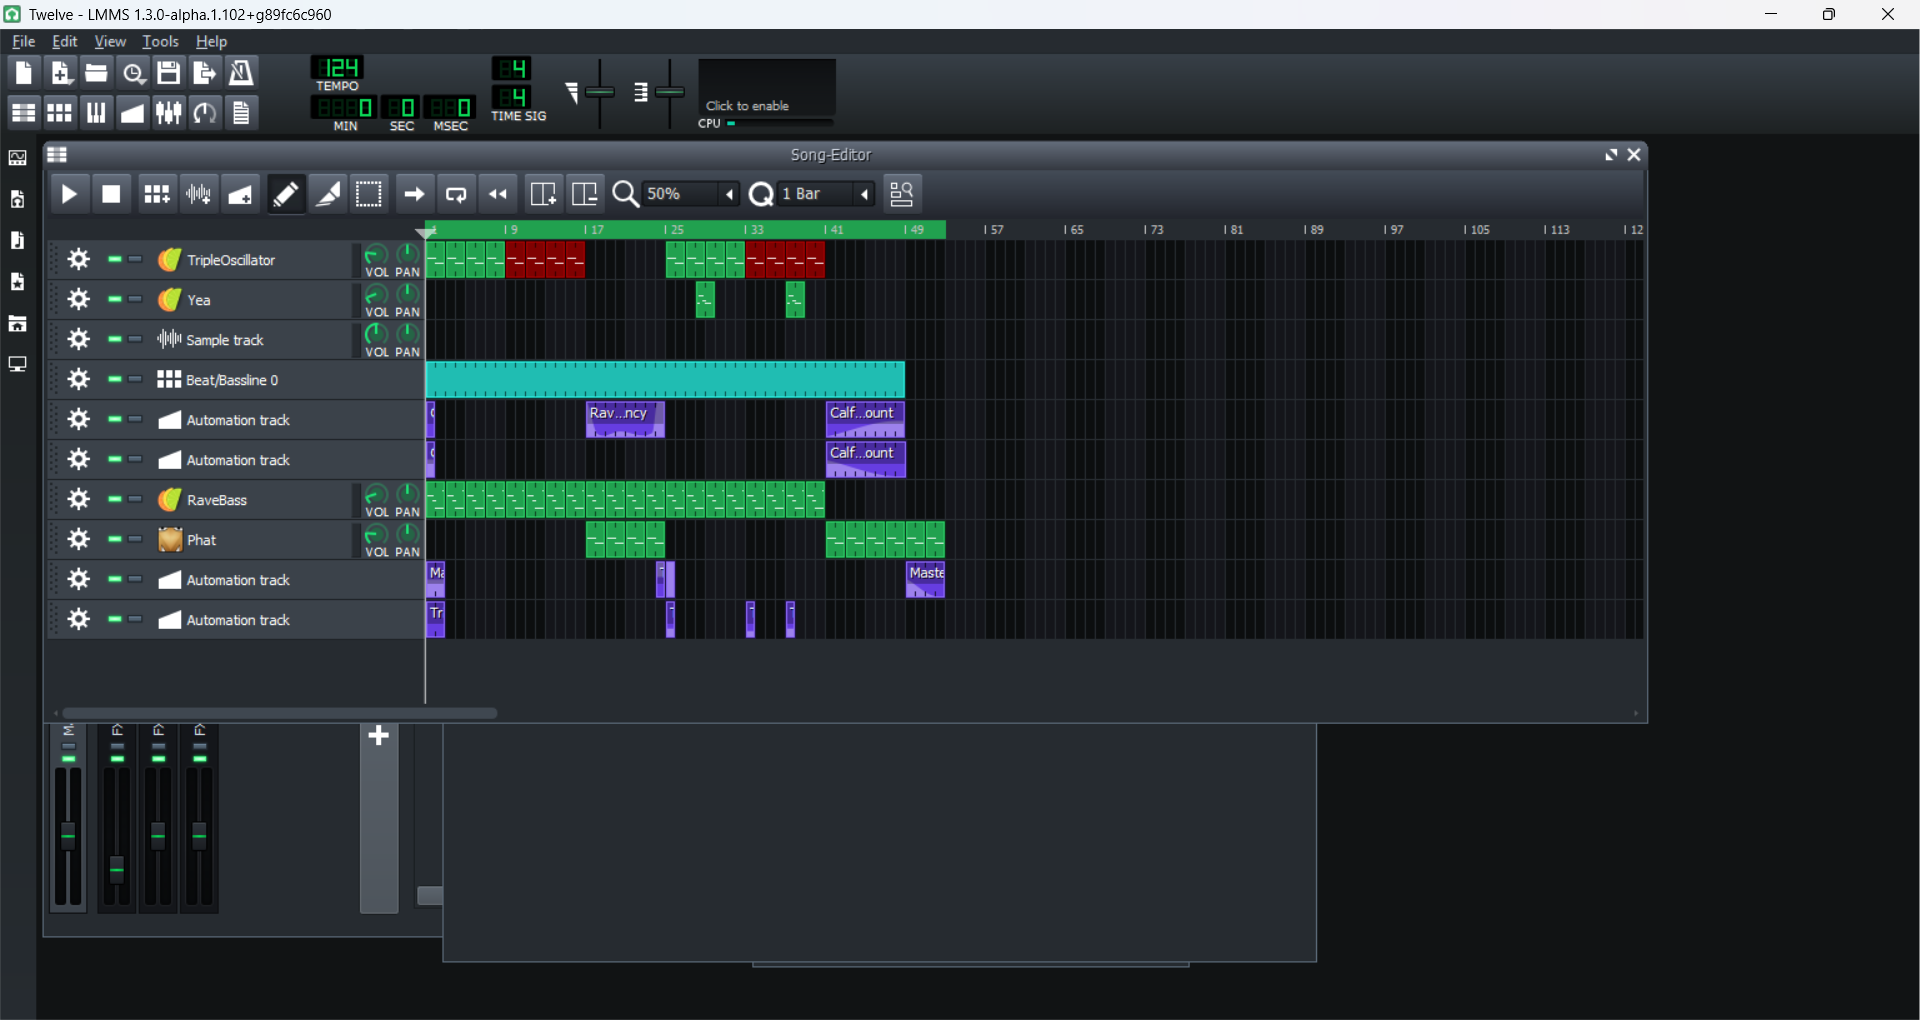Adjust mixer Master channel fader

tap(68, 835)
